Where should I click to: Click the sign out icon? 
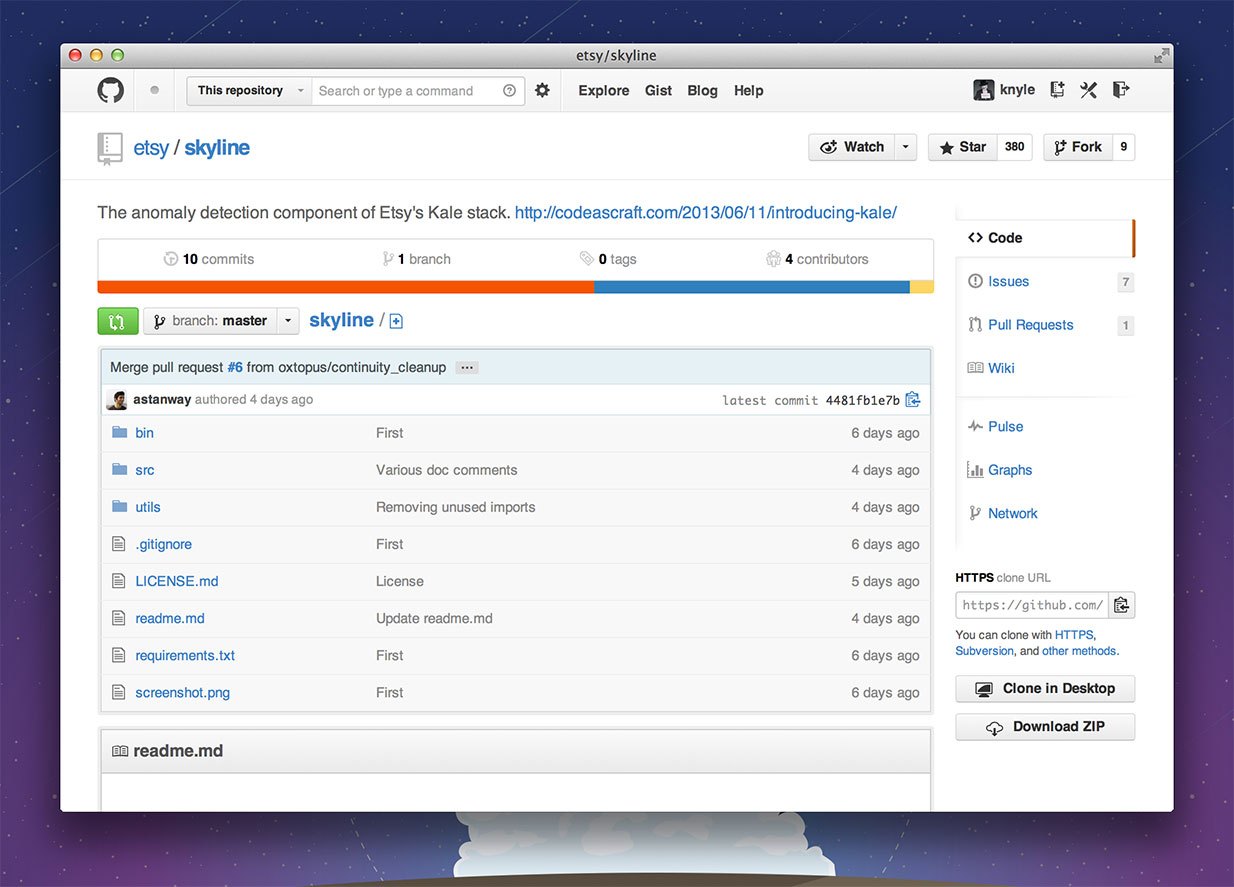(x=1121, y=90)
